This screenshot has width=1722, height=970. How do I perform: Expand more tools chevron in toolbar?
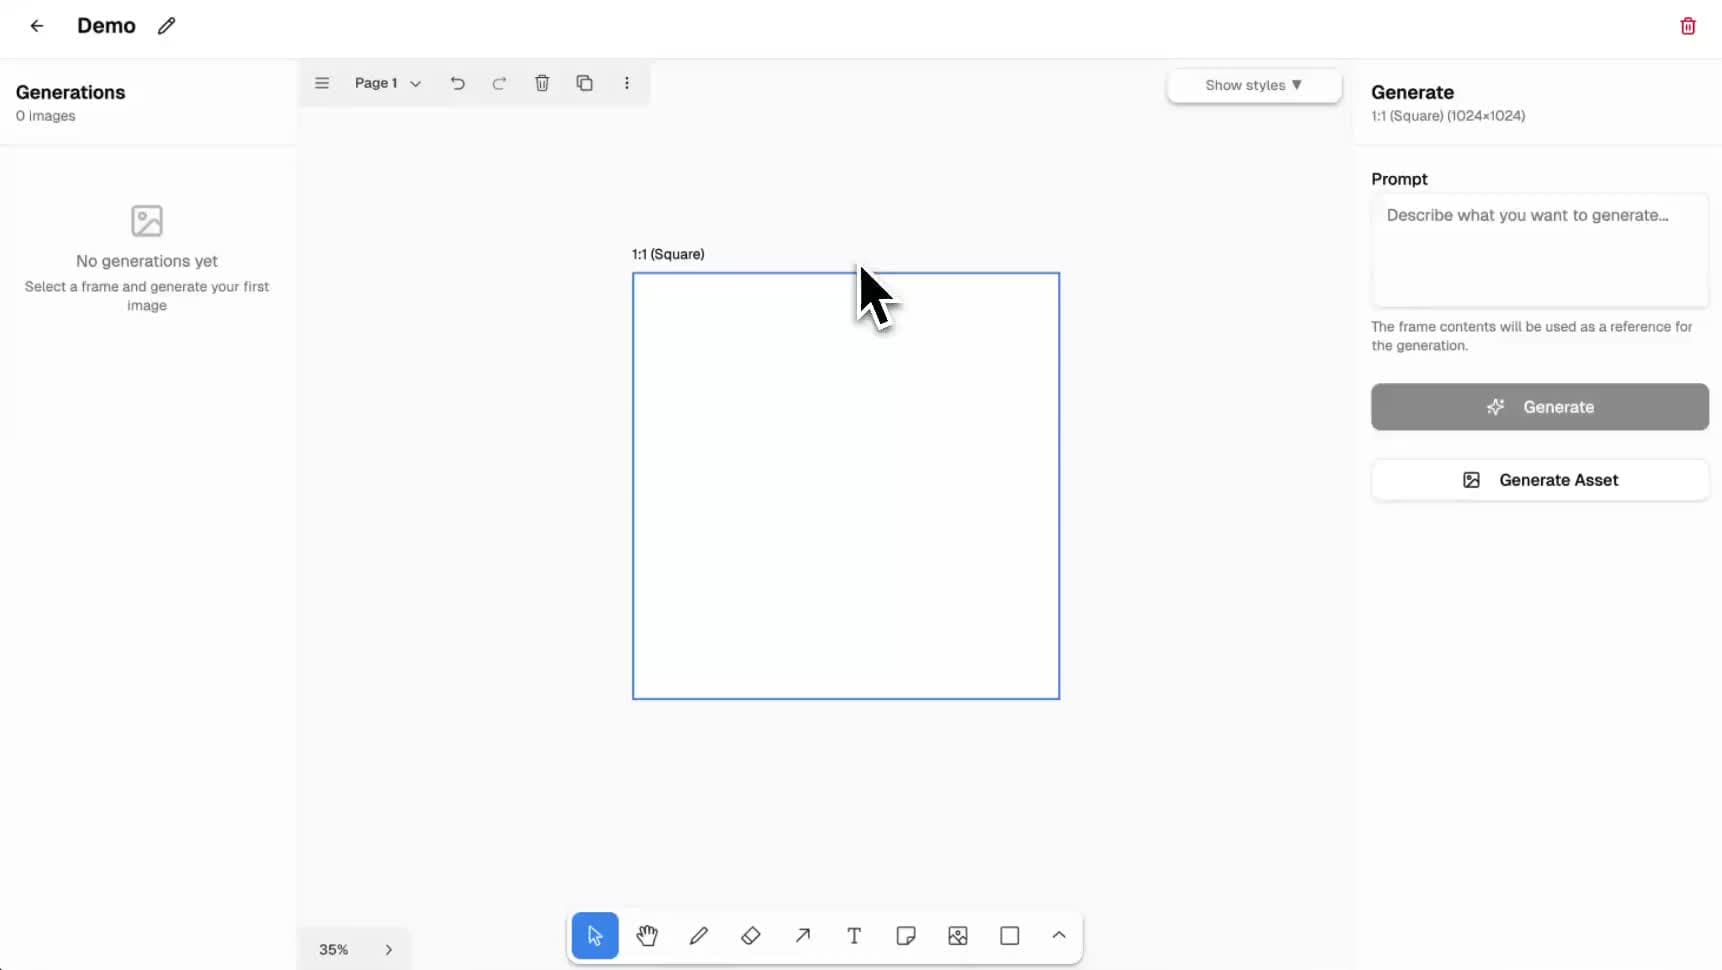coord(1059,935)
